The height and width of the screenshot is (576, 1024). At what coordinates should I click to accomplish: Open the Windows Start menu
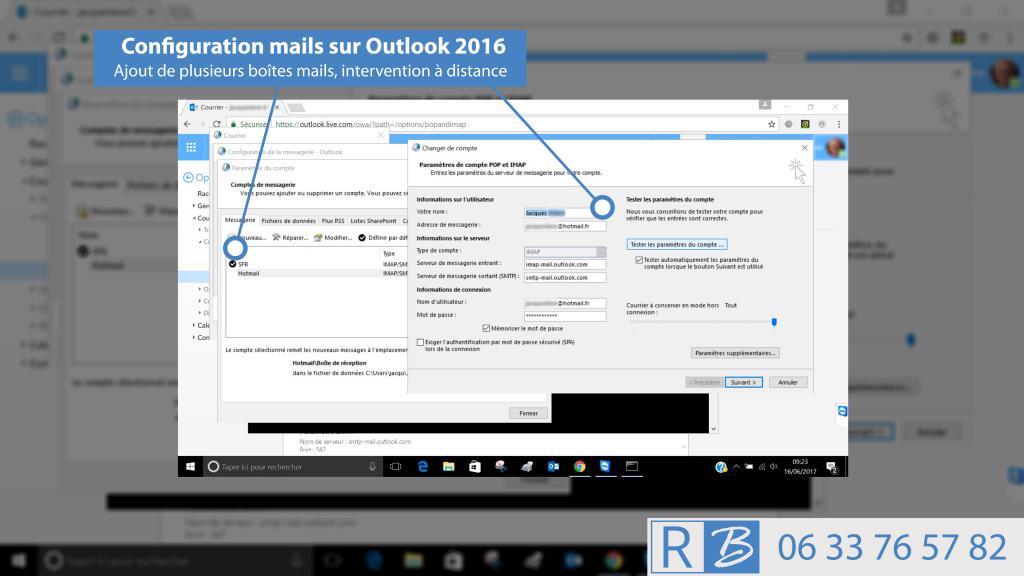coord(190,466)
